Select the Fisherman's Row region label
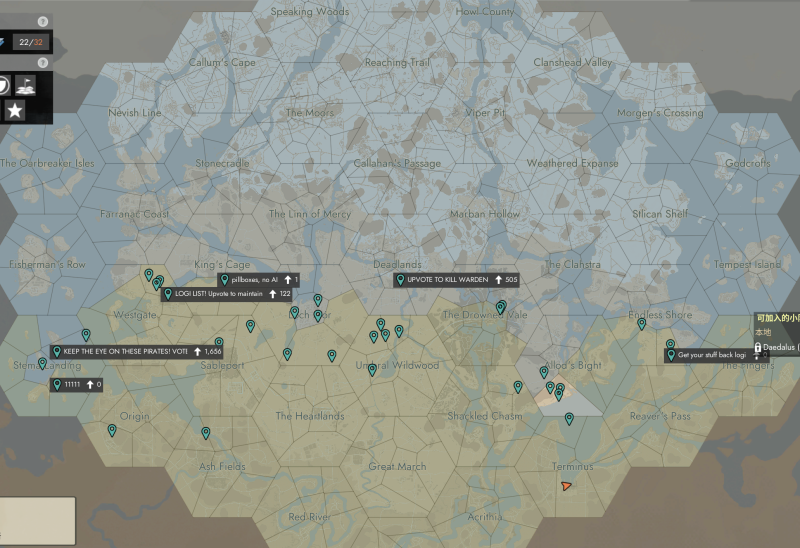Screen dimensions: 800x548 pyautogui.click(x=47, y=264)
